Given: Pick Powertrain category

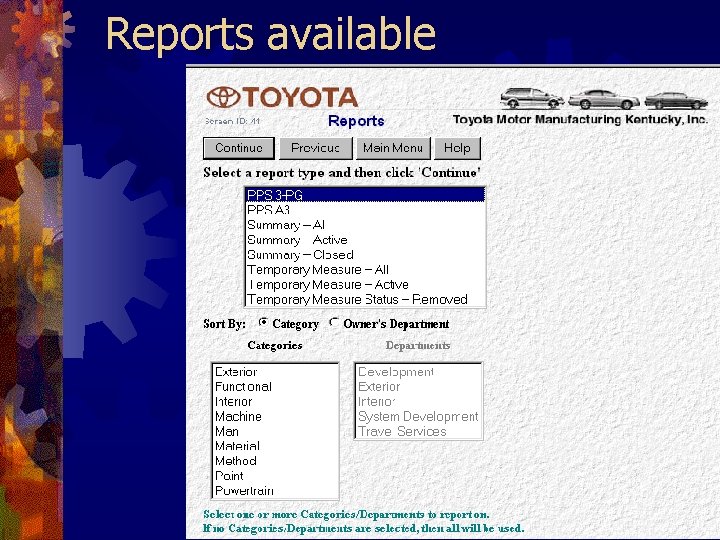Looking at the screenshot, I should pyautogui.click(x=275, y=491).
